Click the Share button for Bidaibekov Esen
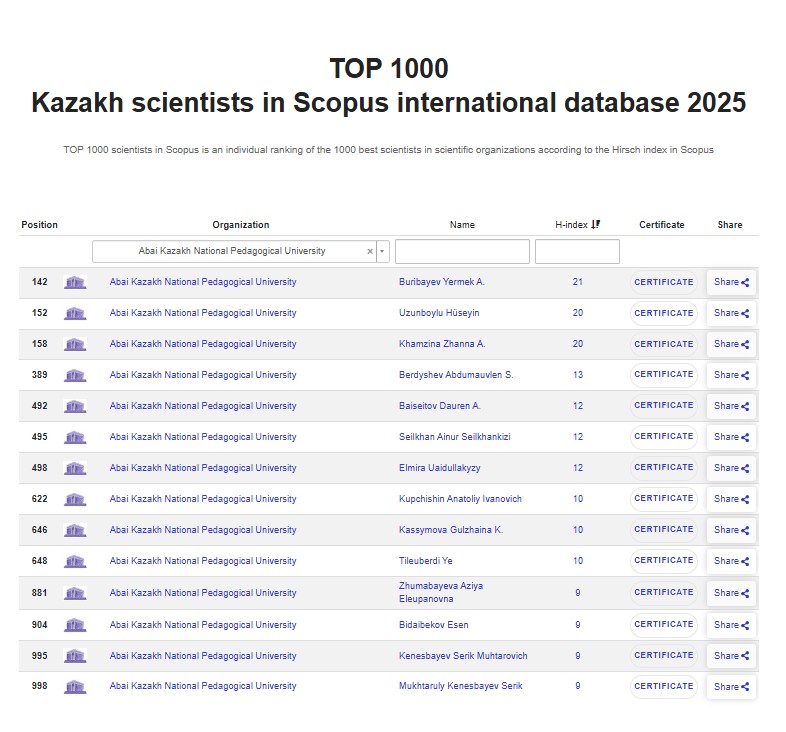The width and height of the screenshot is (786, 732). (x=731, y=625)
